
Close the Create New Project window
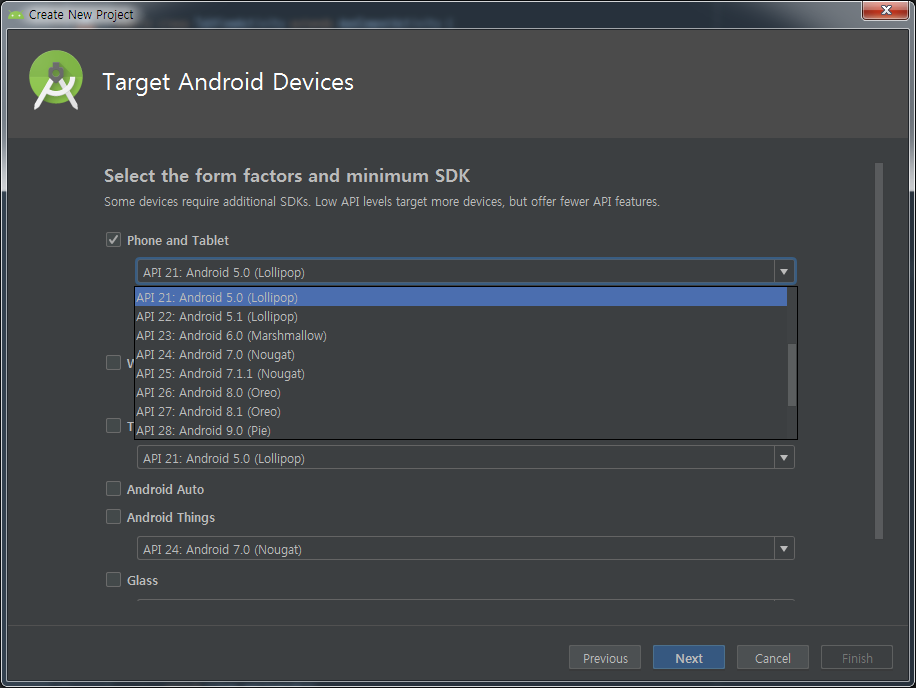pos(886,10)
